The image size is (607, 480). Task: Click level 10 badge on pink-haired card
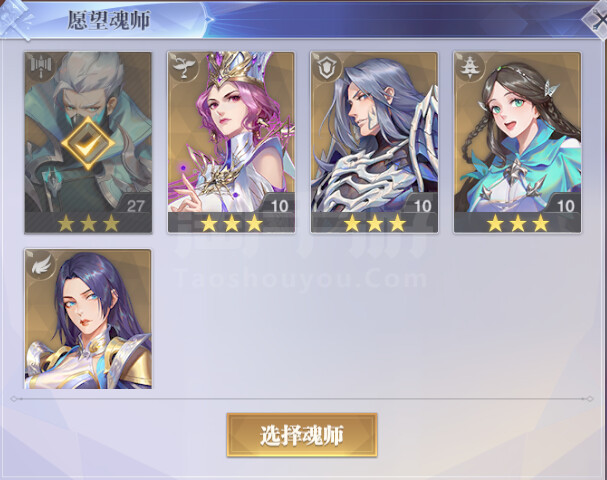point(279,206)
